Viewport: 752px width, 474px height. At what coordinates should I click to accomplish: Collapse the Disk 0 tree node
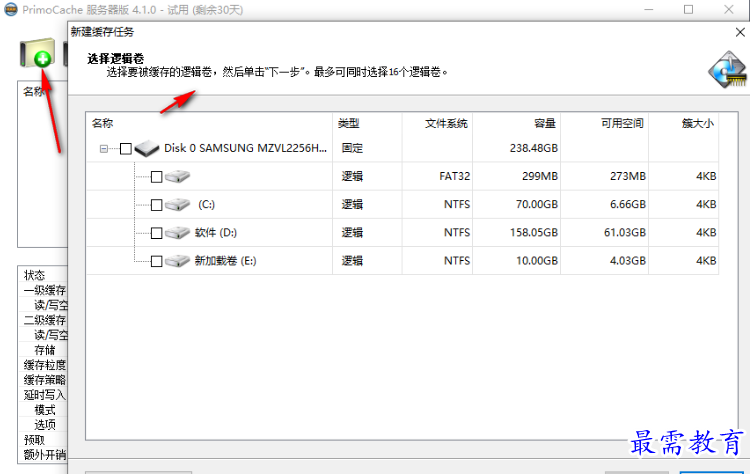click(x=104, y=149)
